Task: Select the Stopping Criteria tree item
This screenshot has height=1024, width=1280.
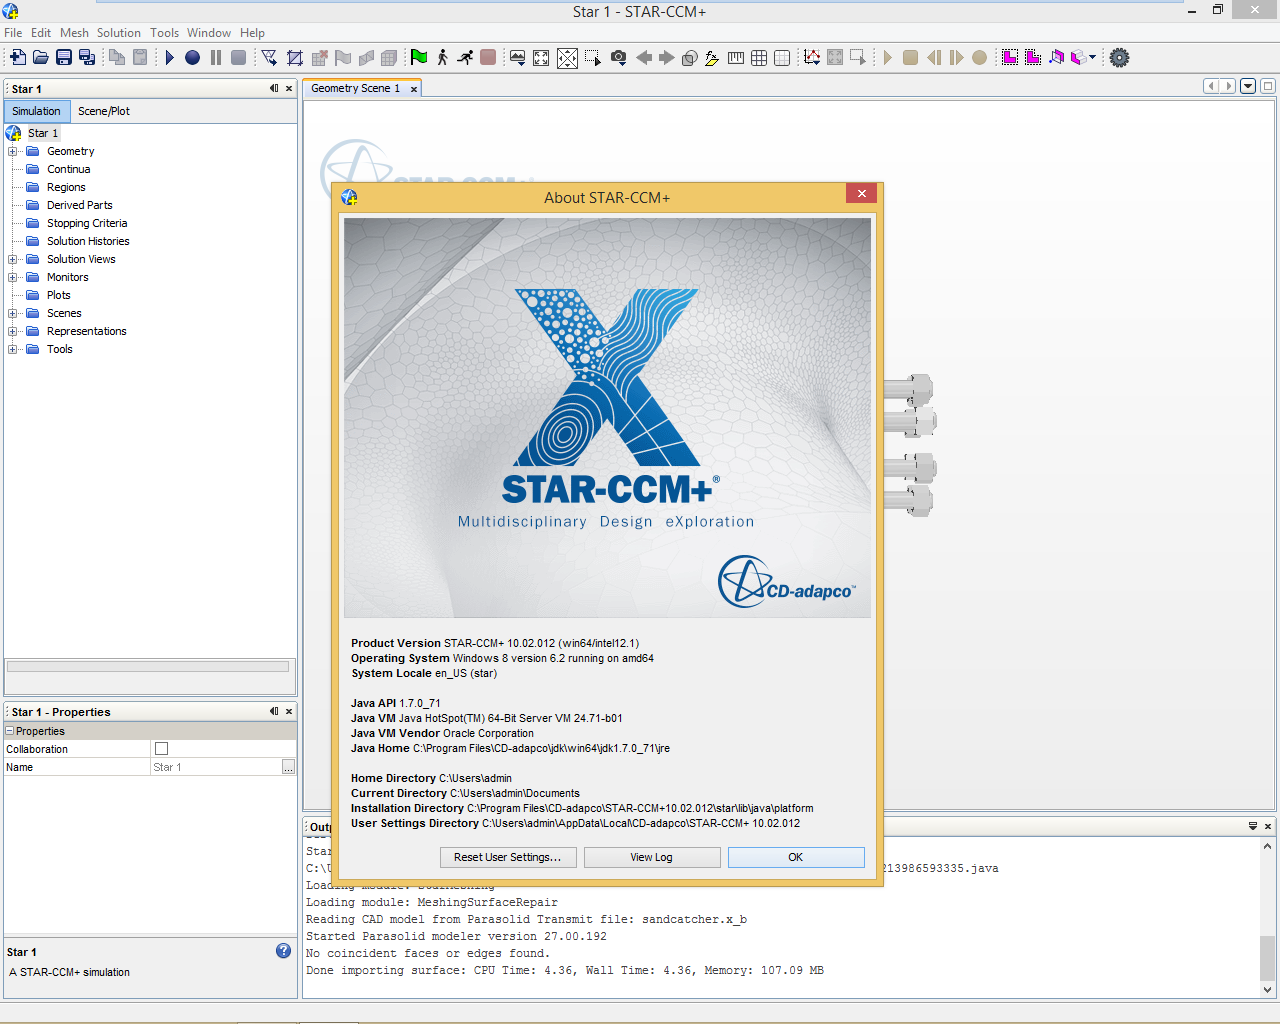Action: point(87,224)
